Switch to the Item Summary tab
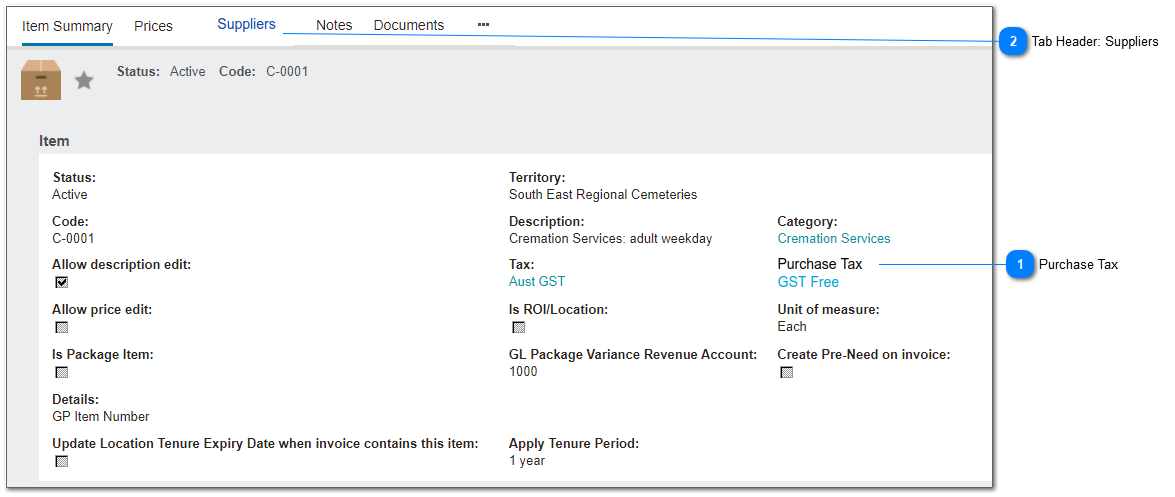Image resolution: width=1175 pixels, height=497 pixels. pos(67,26)
